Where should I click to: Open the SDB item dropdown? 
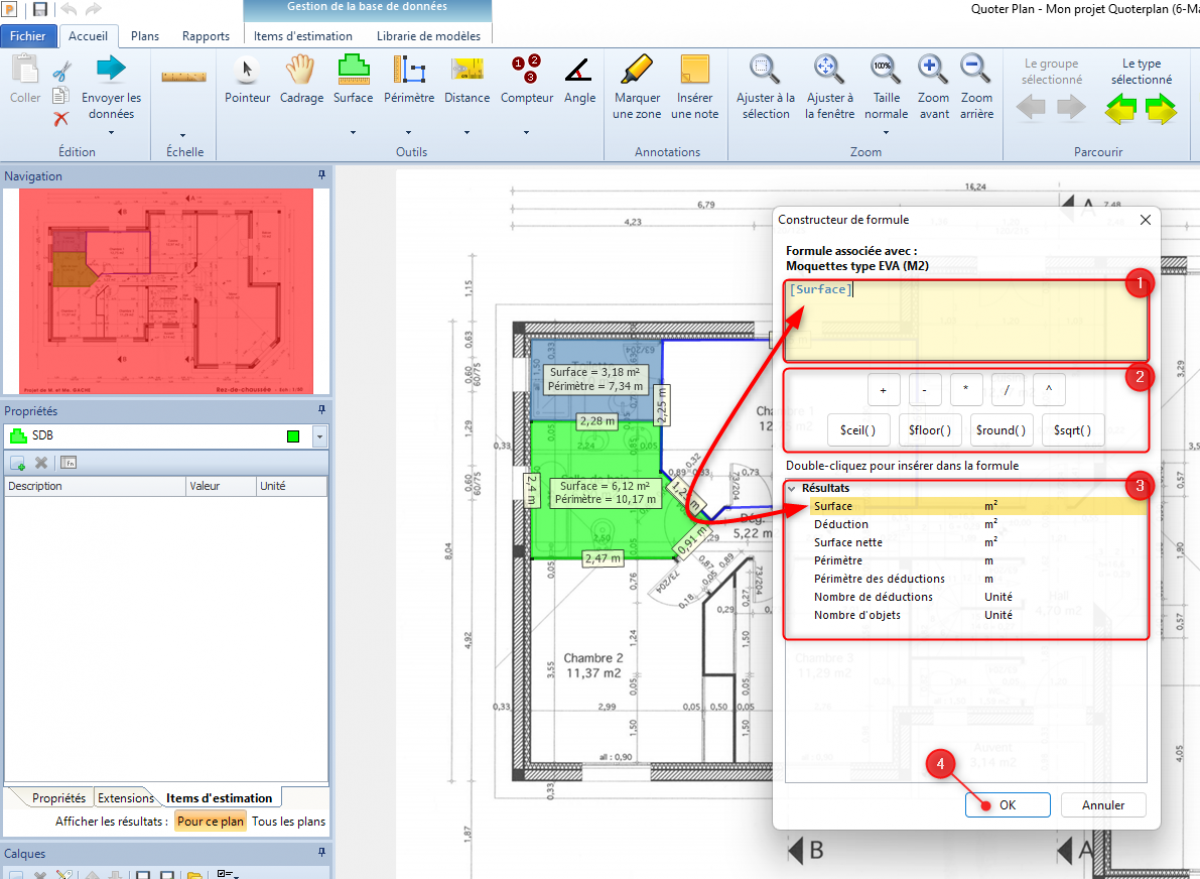click(x=319, y=437)
